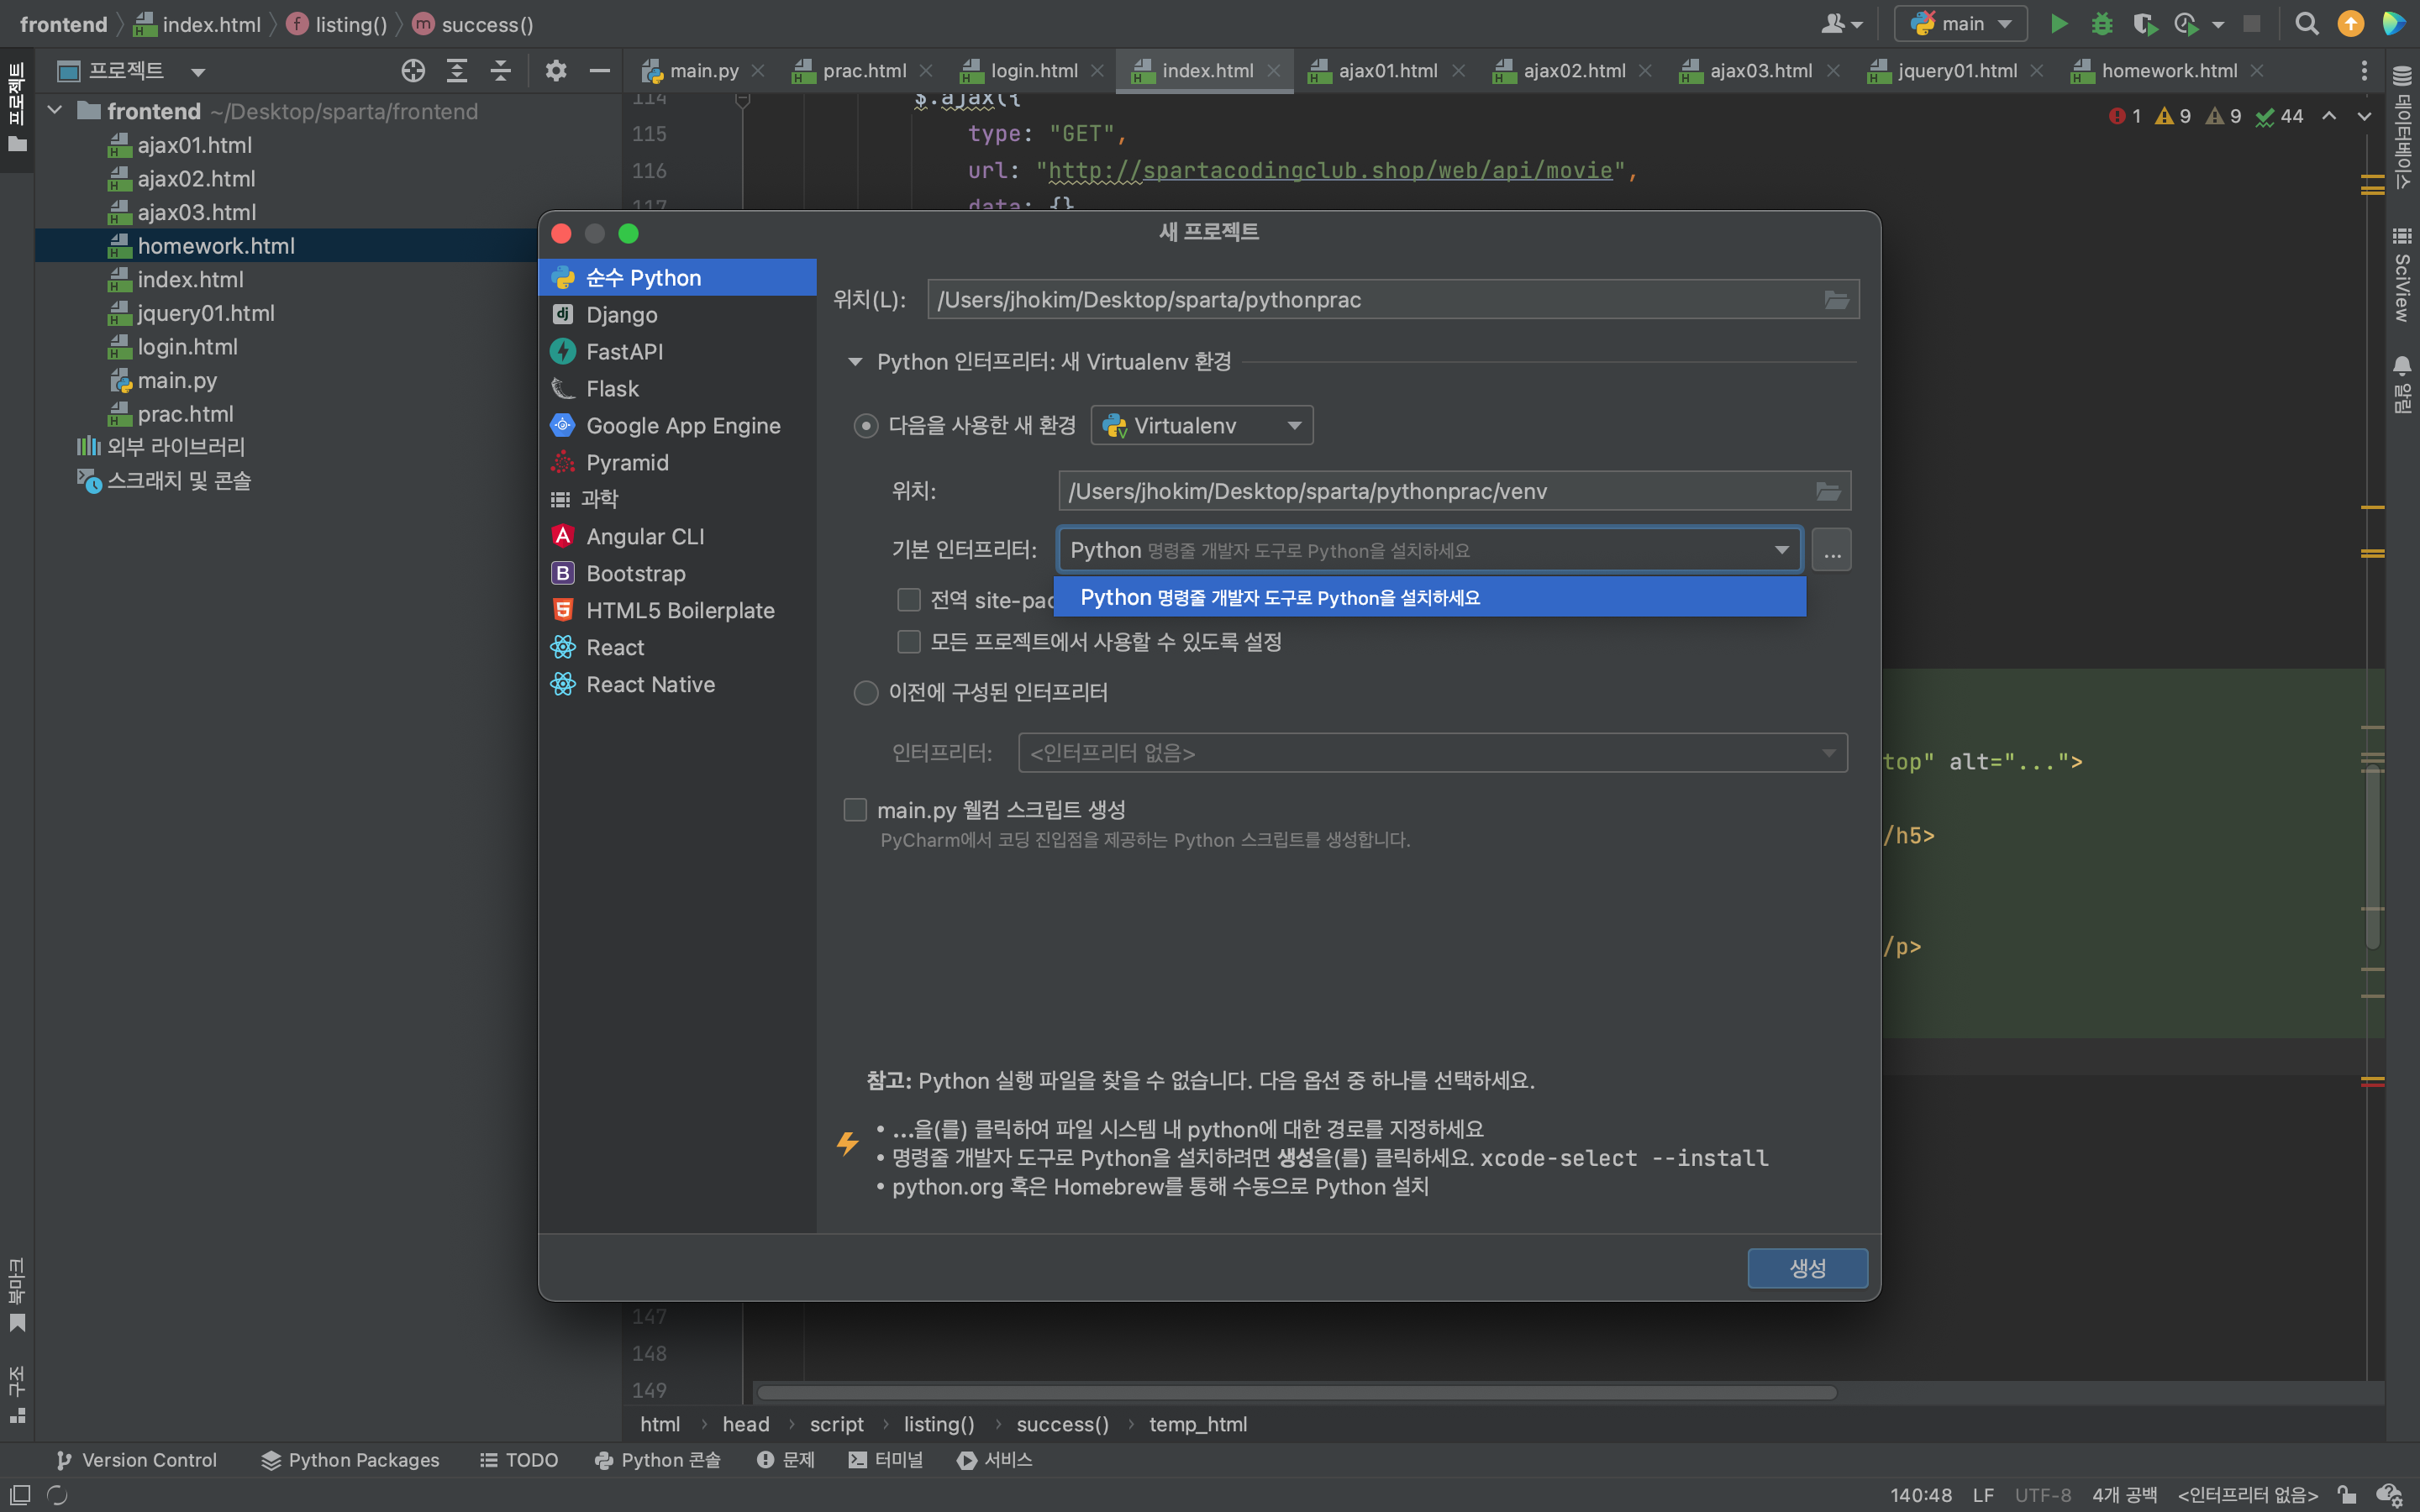Open the Structure side panel
The height and width of the screenshot is (1512, 2420).
(17, 1395)
